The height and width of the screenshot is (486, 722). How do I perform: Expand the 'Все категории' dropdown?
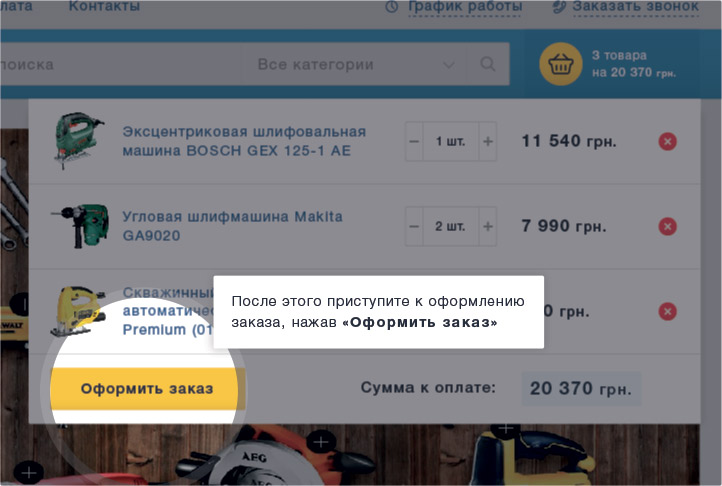point(354,64)
